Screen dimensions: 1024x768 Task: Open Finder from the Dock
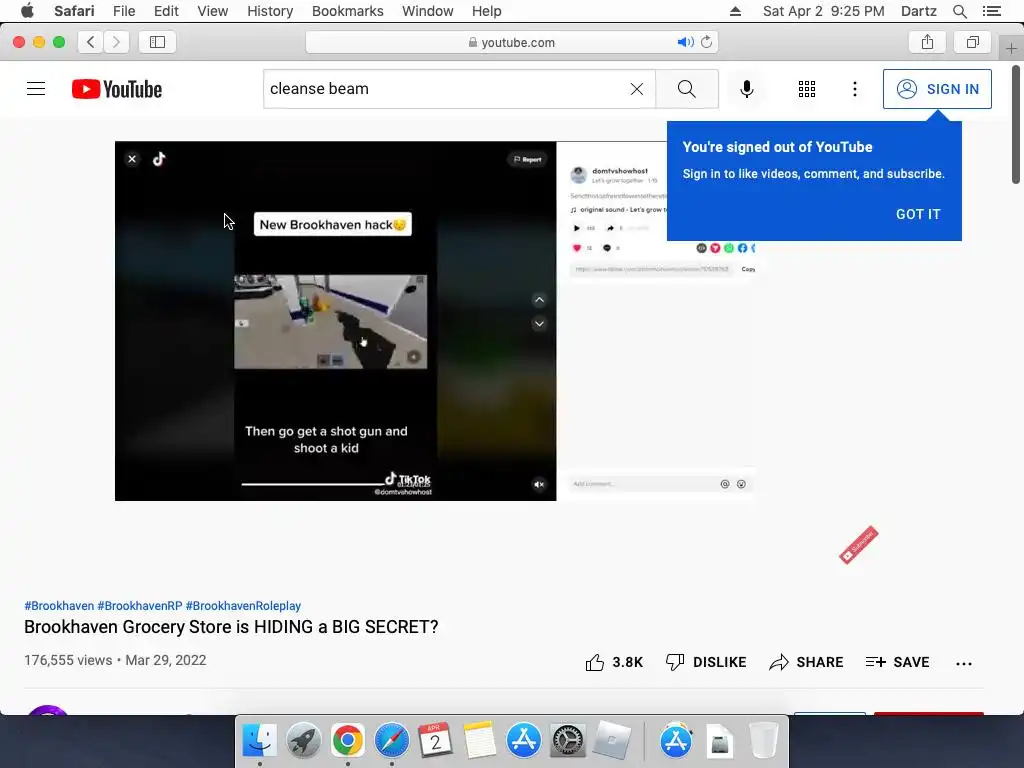click(259, 741)
